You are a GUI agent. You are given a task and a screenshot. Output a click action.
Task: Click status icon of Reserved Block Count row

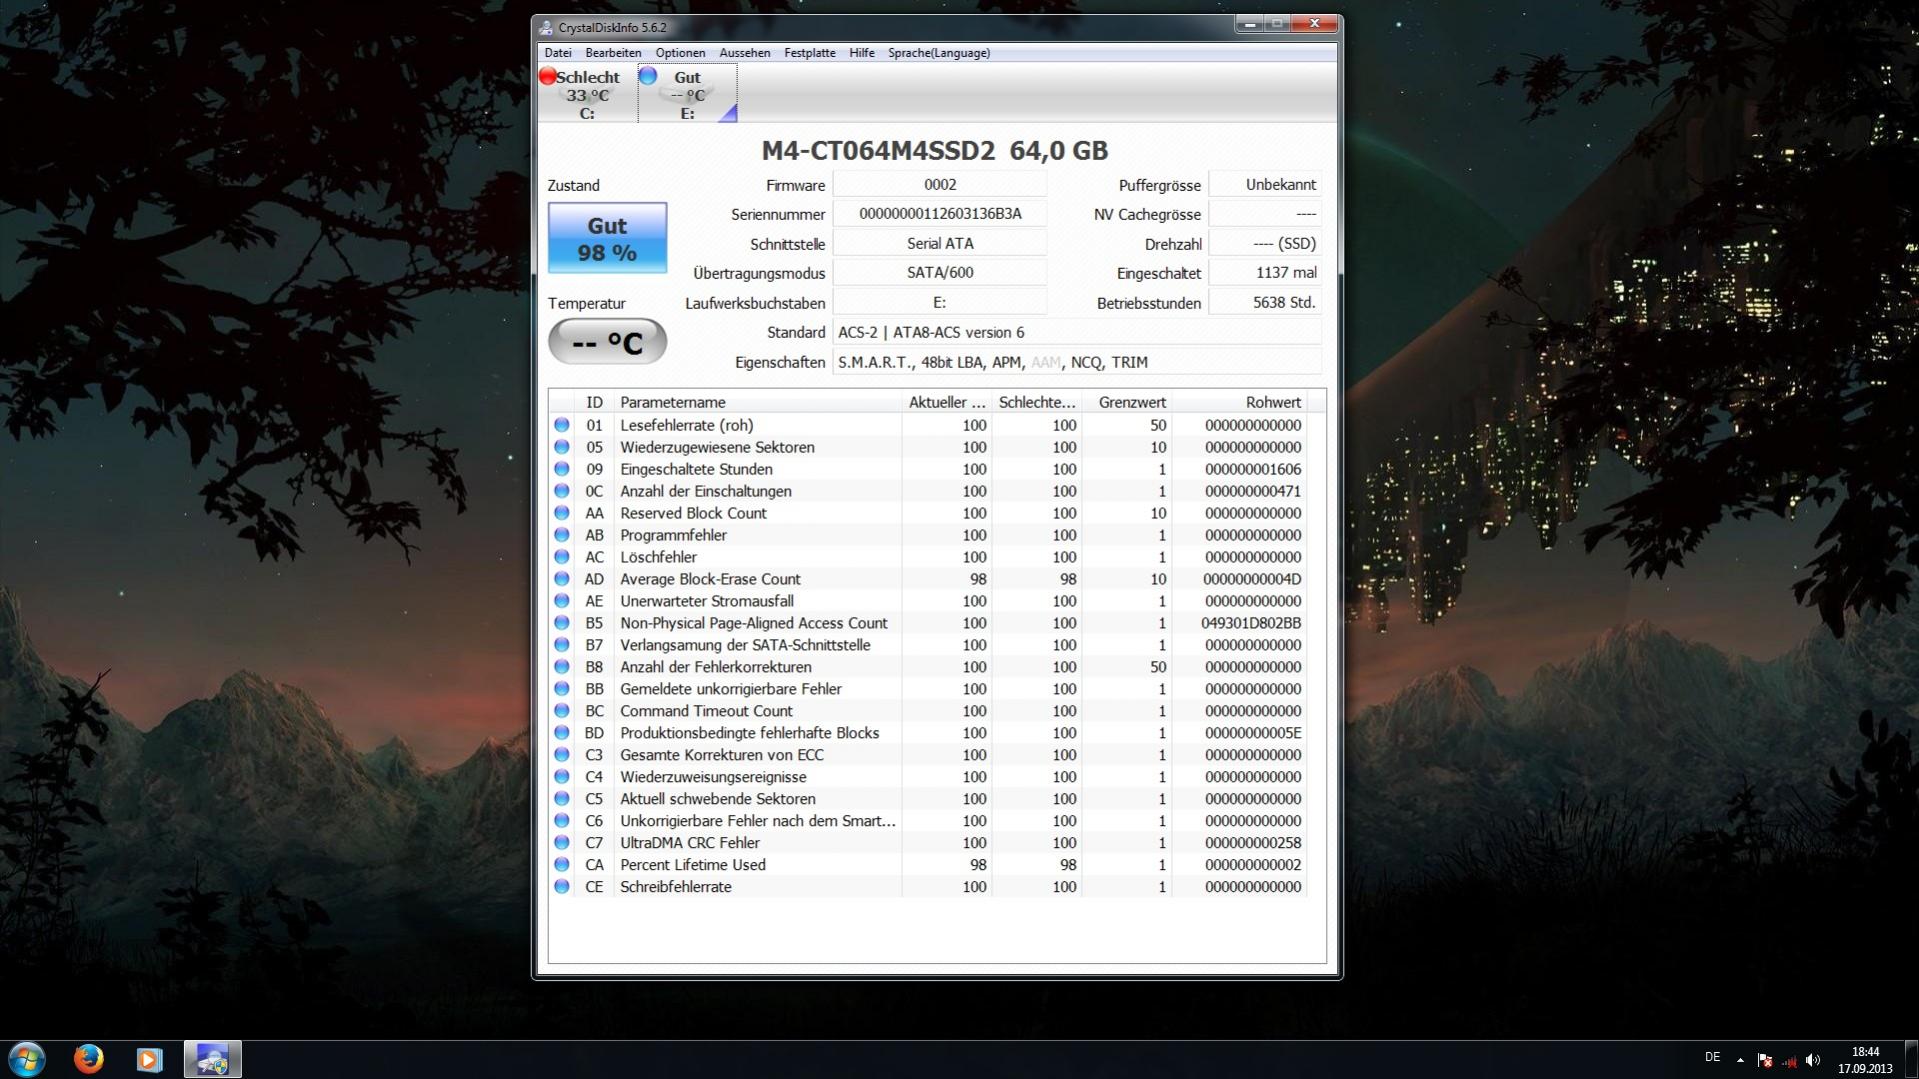tap(562, 513)
